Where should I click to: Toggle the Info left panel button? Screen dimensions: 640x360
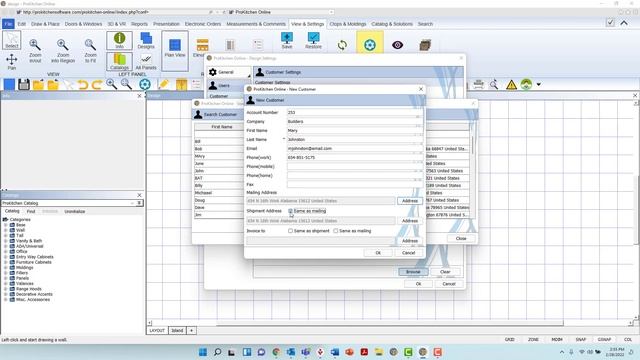click(119, 40)
